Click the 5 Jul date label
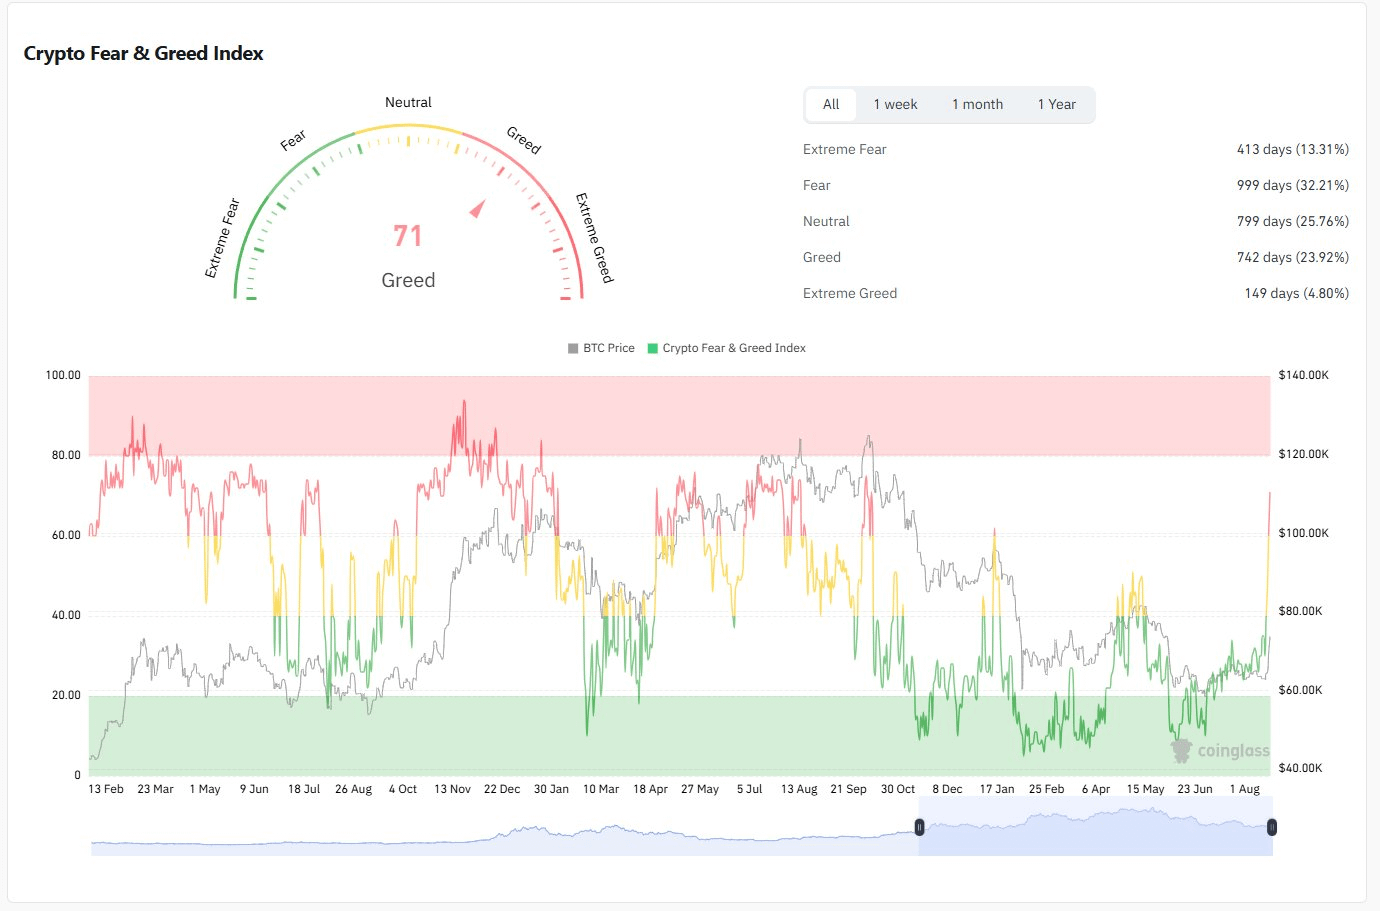Viewport: 1380px width, 911px height. click(749, 789)
